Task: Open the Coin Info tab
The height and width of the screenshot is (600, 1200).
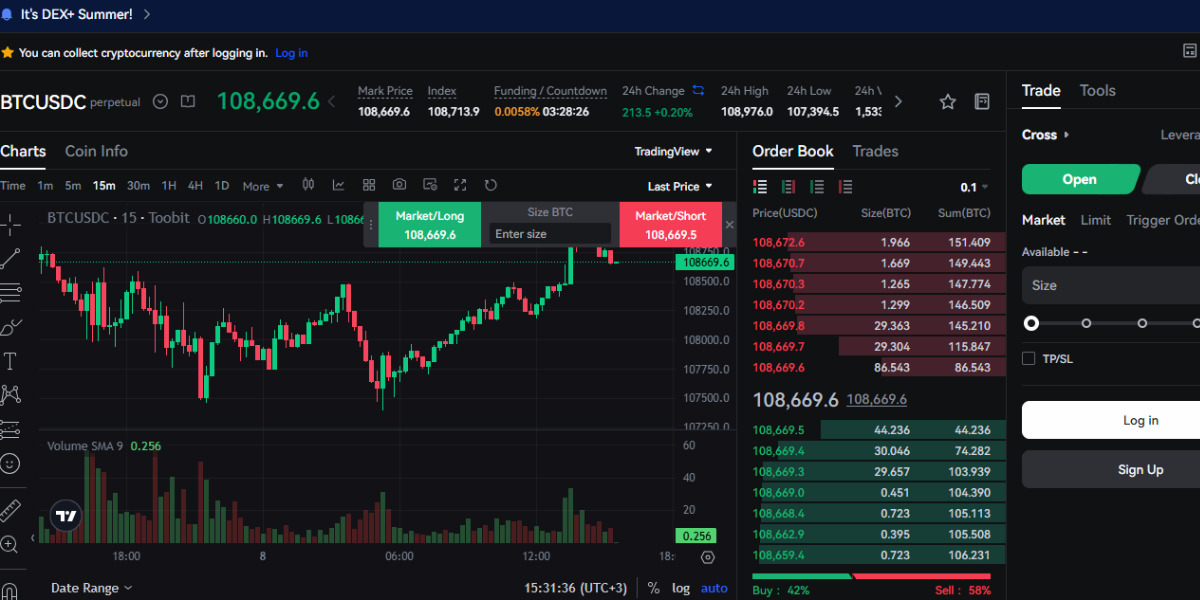Action: (x=96, y=151)
